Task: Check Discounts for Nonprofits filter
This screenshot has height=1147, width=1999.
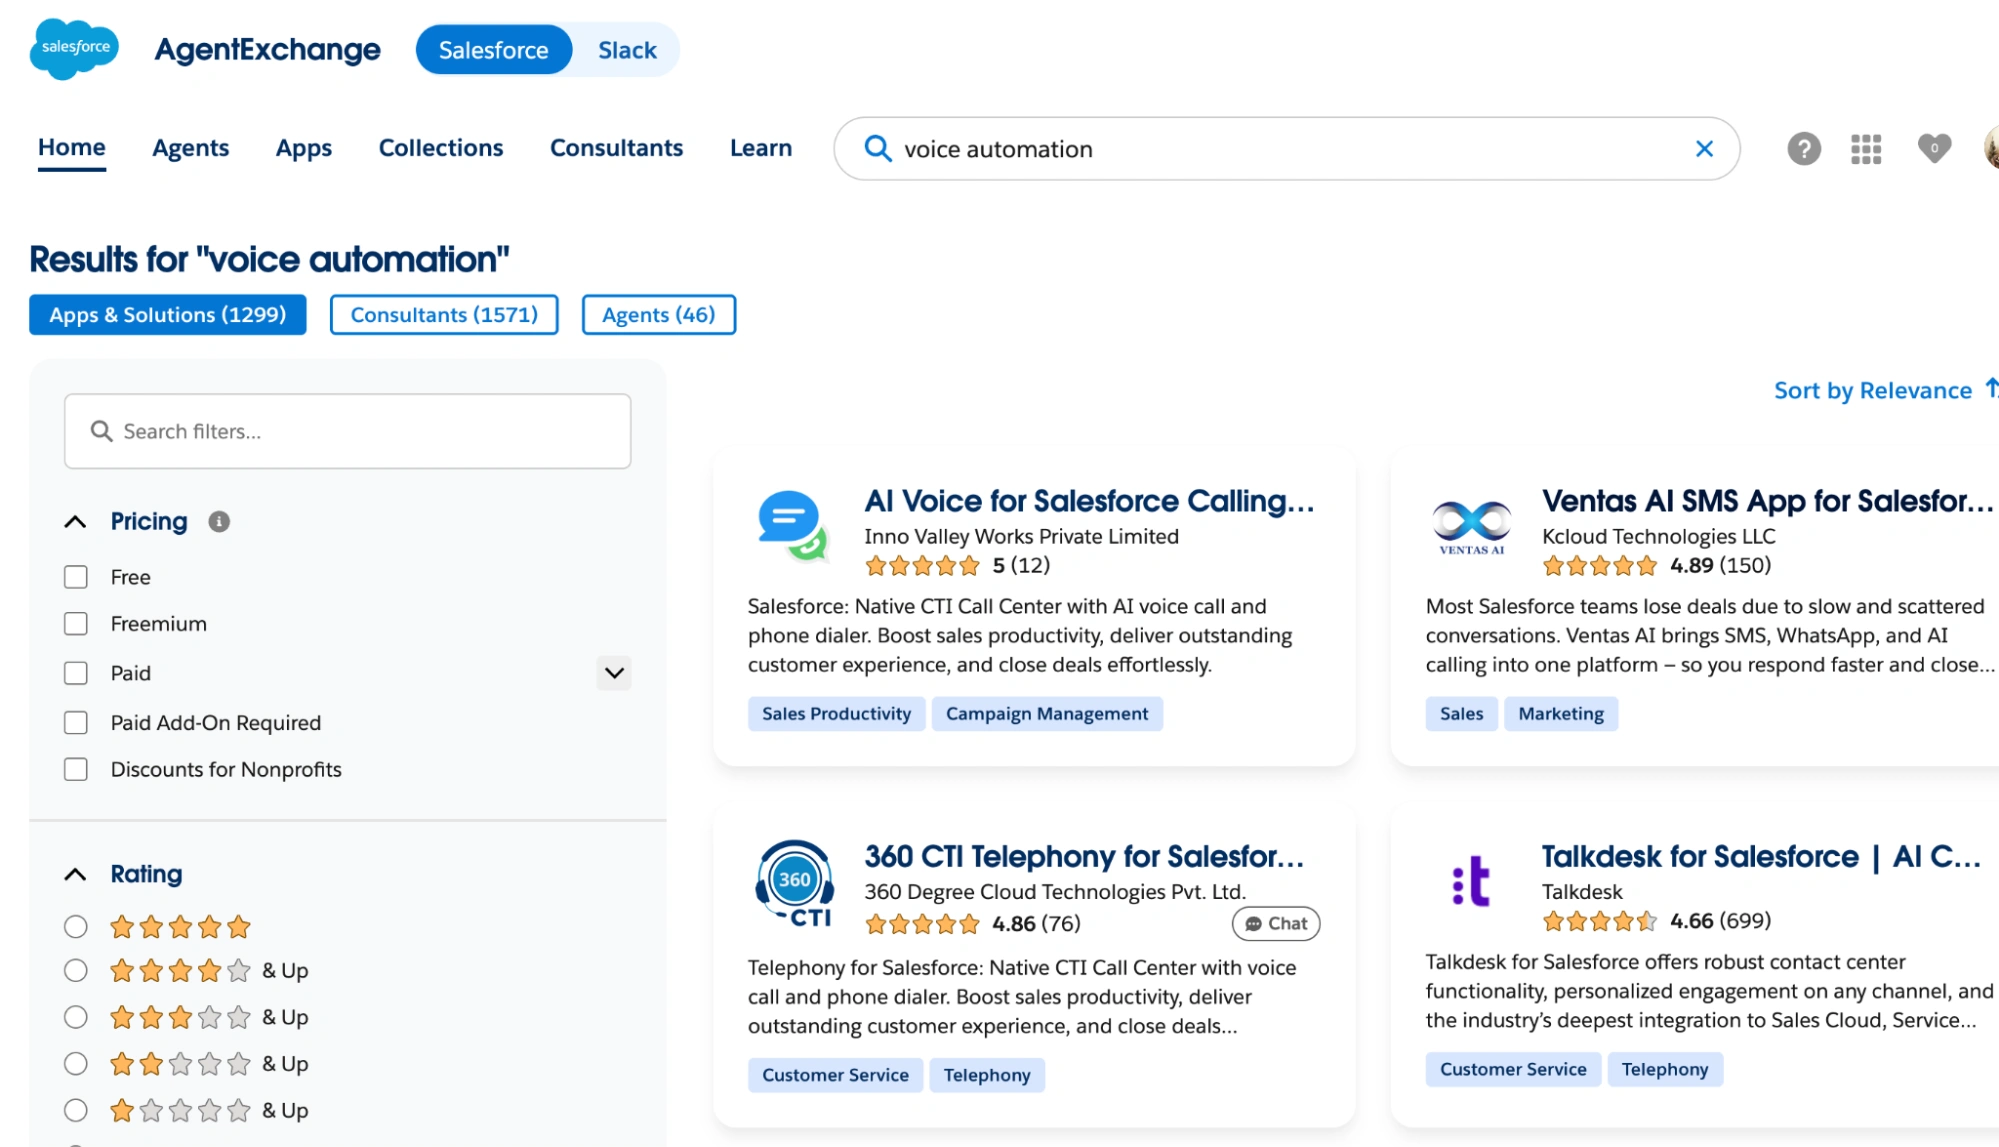Action: [x=76, y=769]
